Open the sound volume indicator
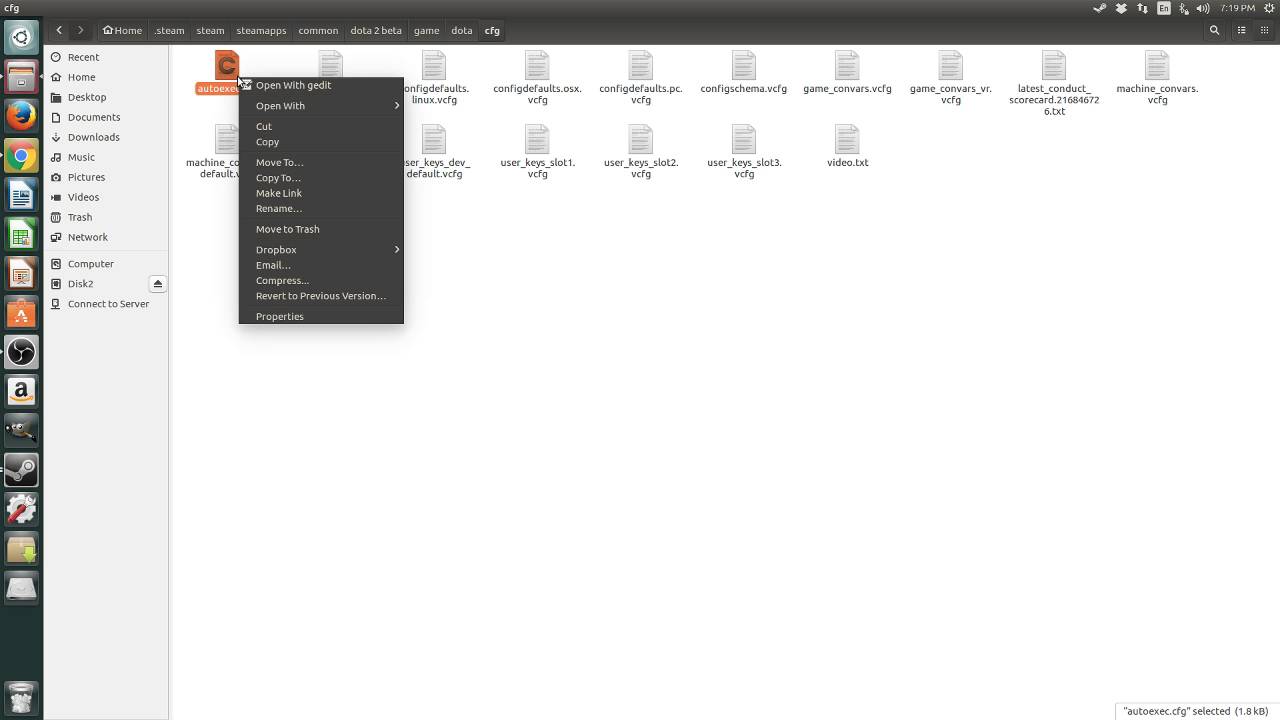The image size is (1280, 720). point(1203,8)
